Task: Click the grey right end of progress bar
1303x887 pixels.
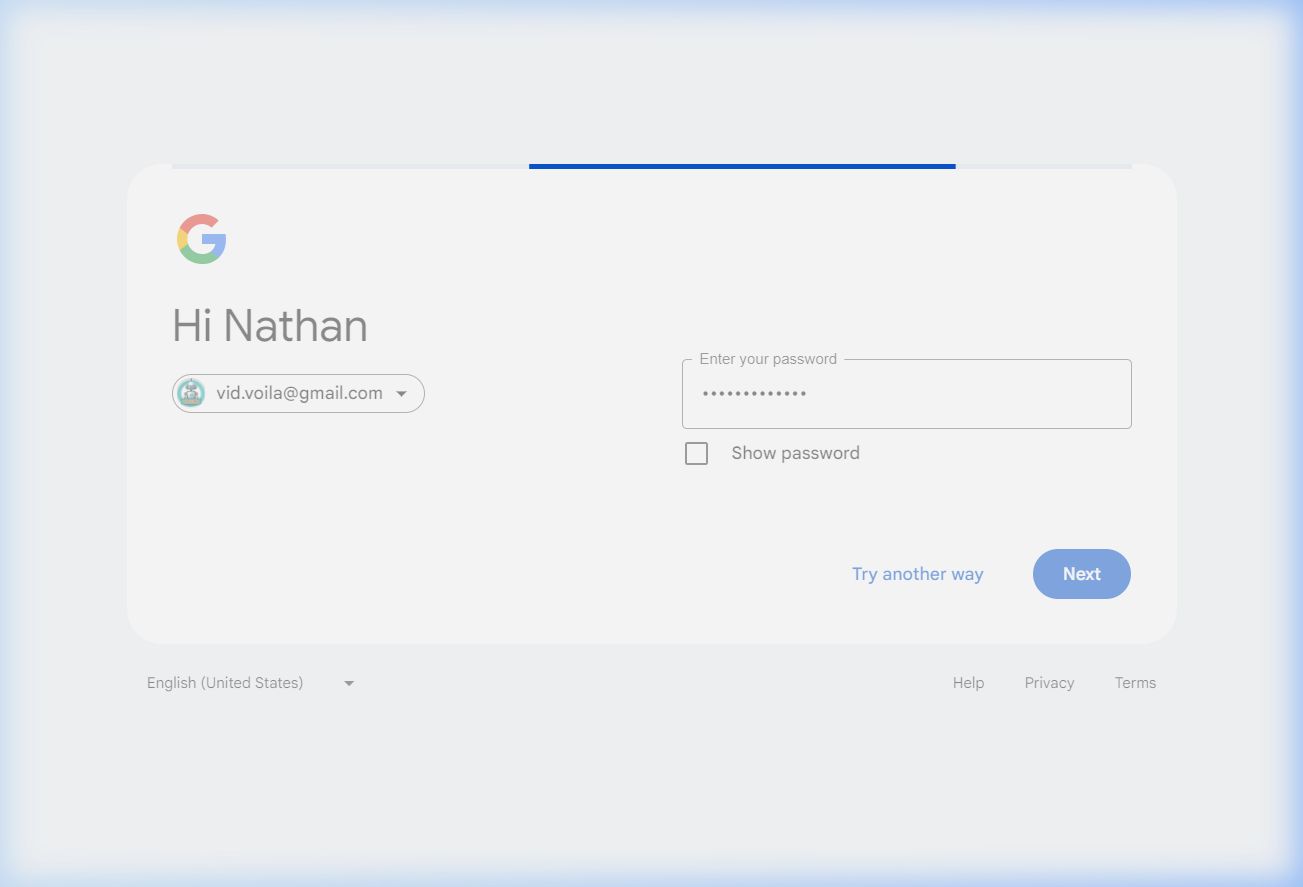Action: [x=1043, y=166]
